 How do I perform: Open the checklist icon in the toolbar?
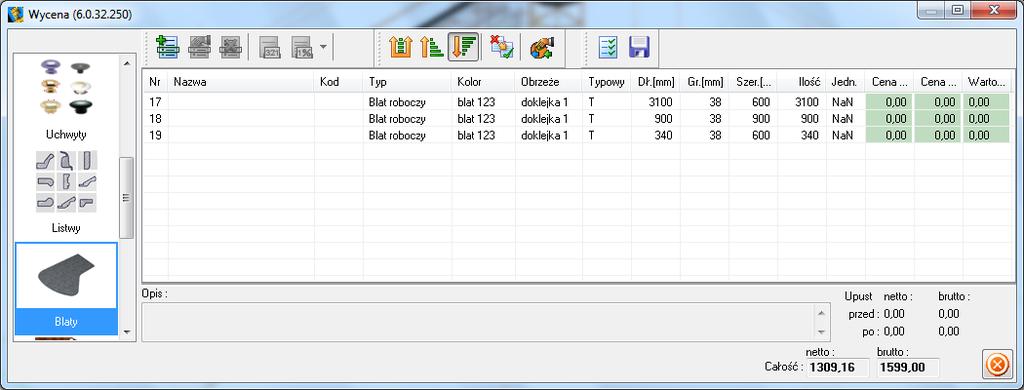(x=608, y=48)
